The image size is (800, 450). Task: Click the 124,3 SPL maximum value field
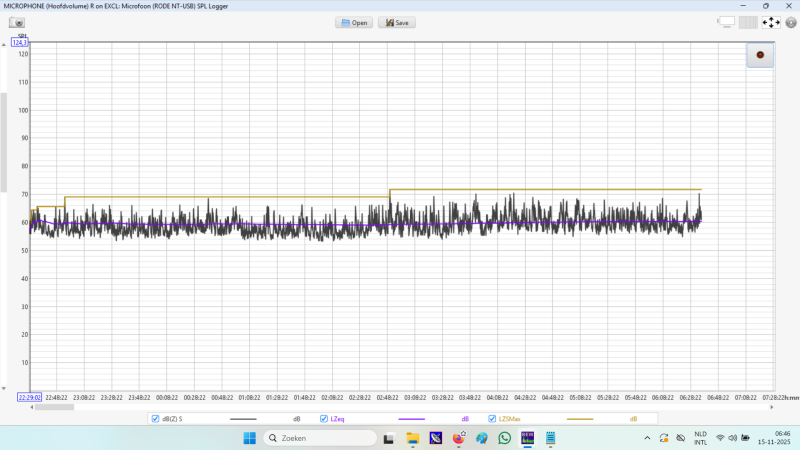tap(20, 42)
